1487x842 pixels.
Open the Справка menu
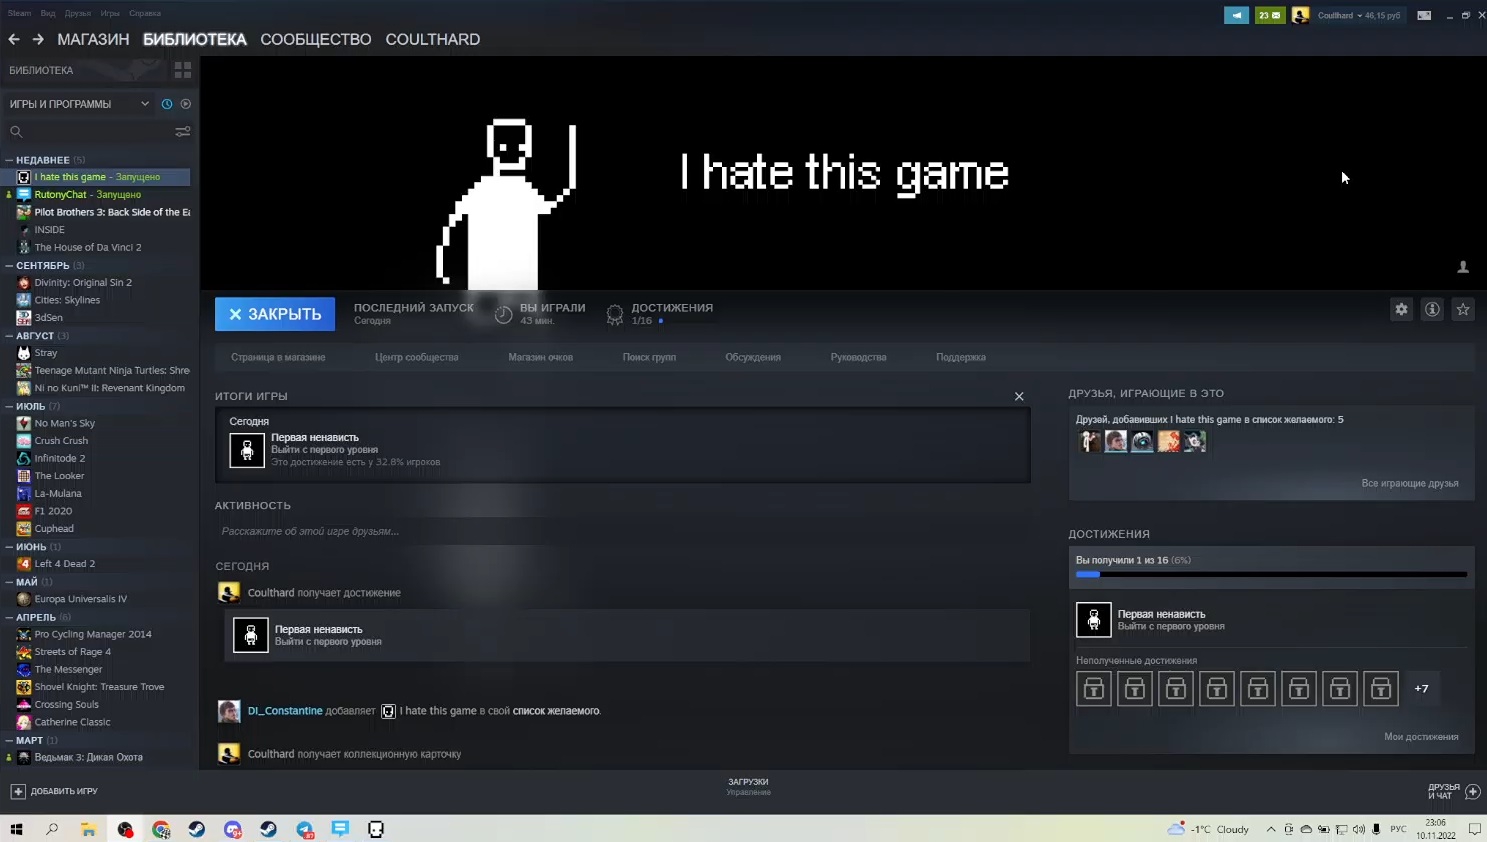(x=145, y=13)
